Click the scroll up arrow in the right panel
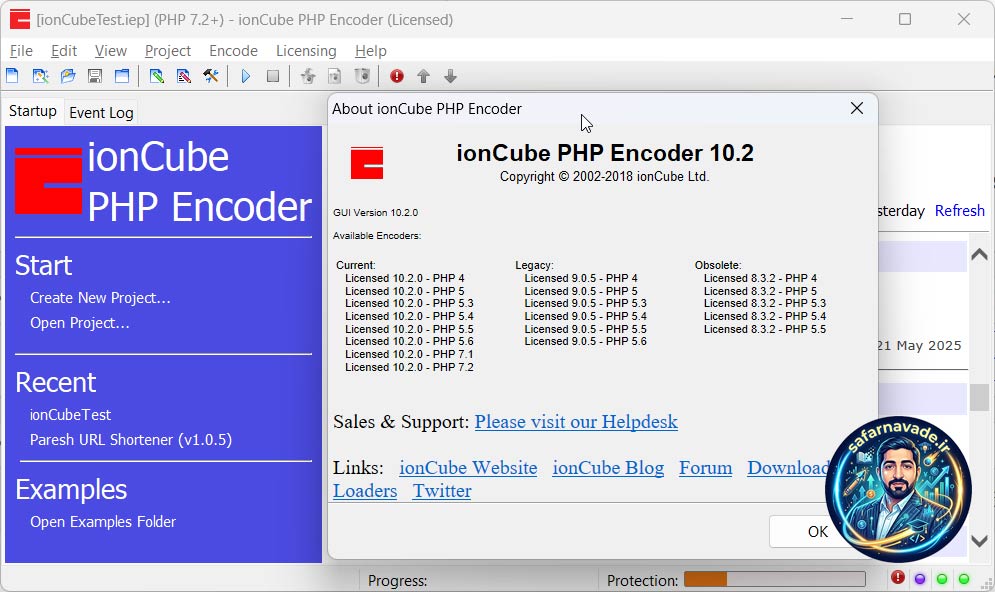The image size is (995, 592). 979,254
